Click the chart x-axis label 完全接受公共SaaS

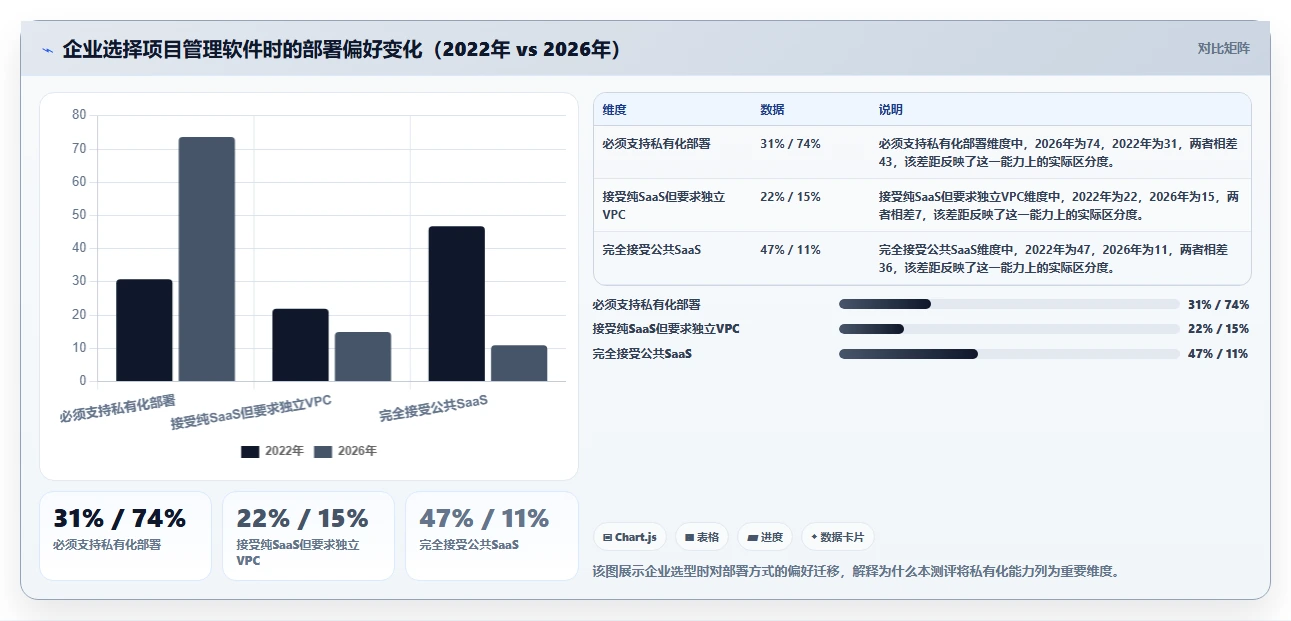(x=434, y=408)
